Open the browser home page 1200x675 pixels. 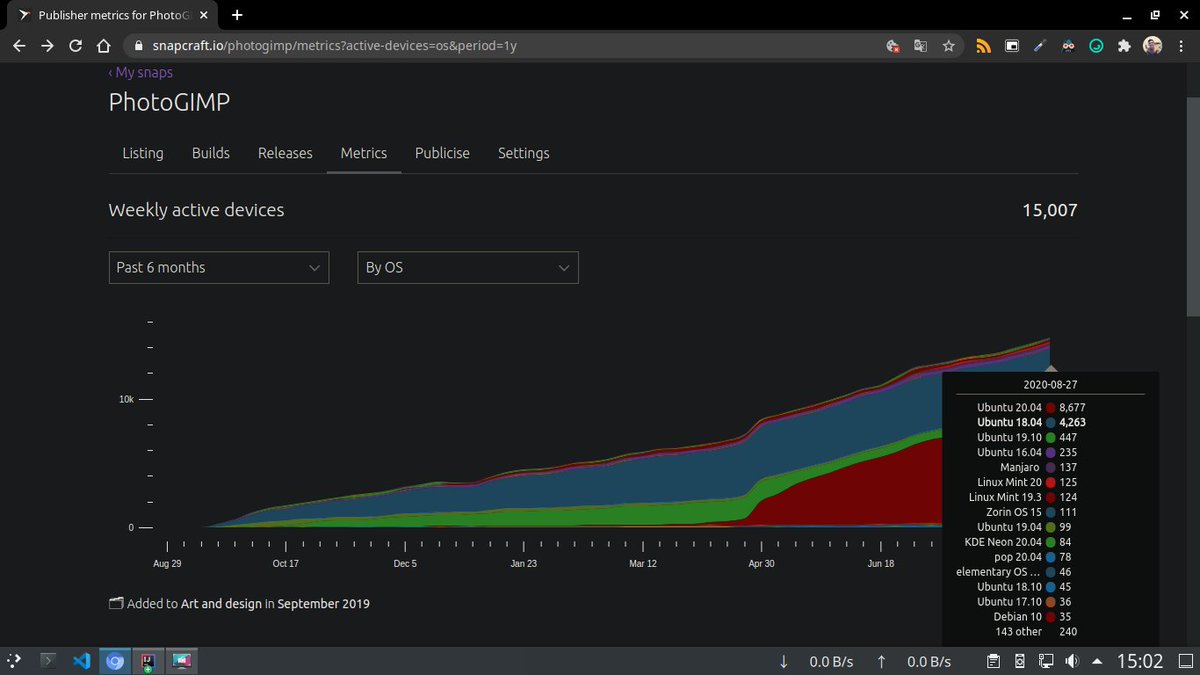[x=102, y=46]
